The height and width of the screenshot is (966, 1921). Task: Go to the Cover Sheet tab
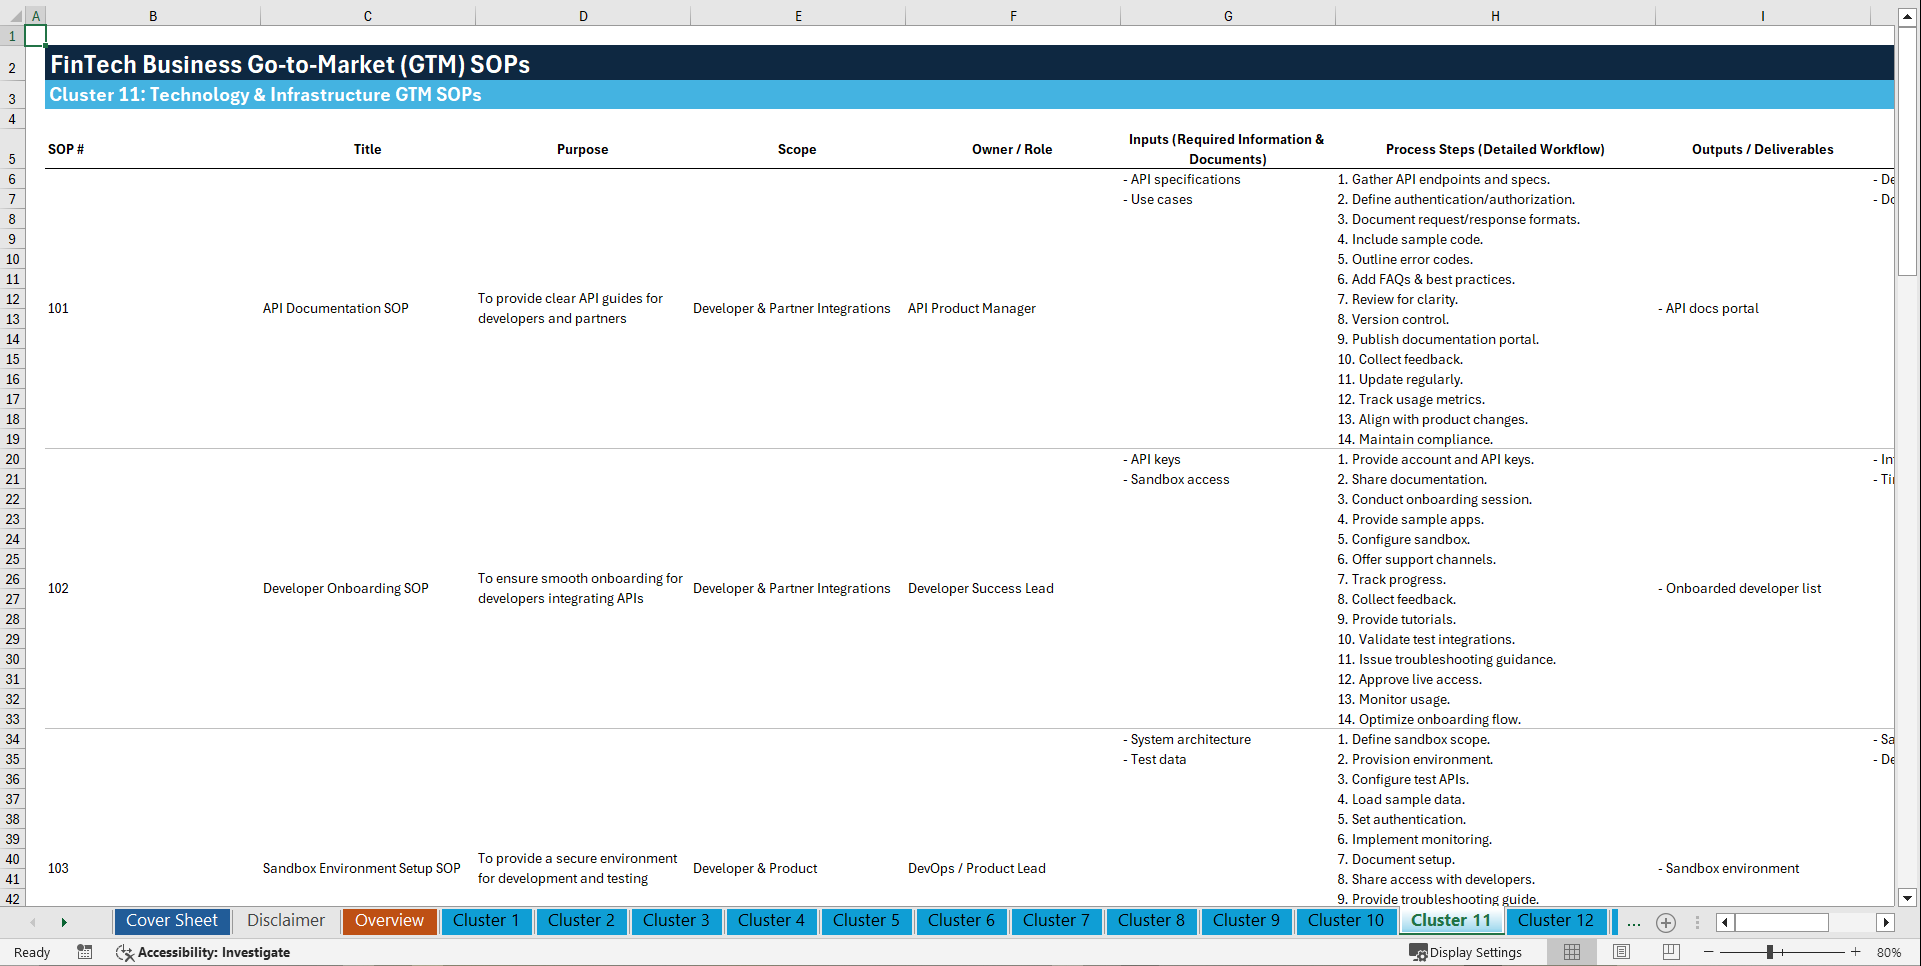171,921
